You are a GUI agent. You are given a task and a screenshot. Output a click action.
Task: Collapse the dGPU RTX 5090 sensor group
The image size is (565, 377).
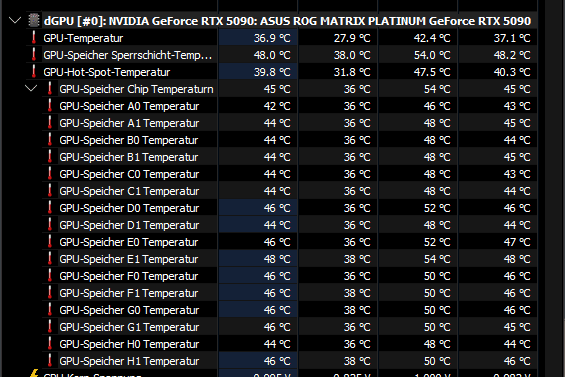[15, 21]
